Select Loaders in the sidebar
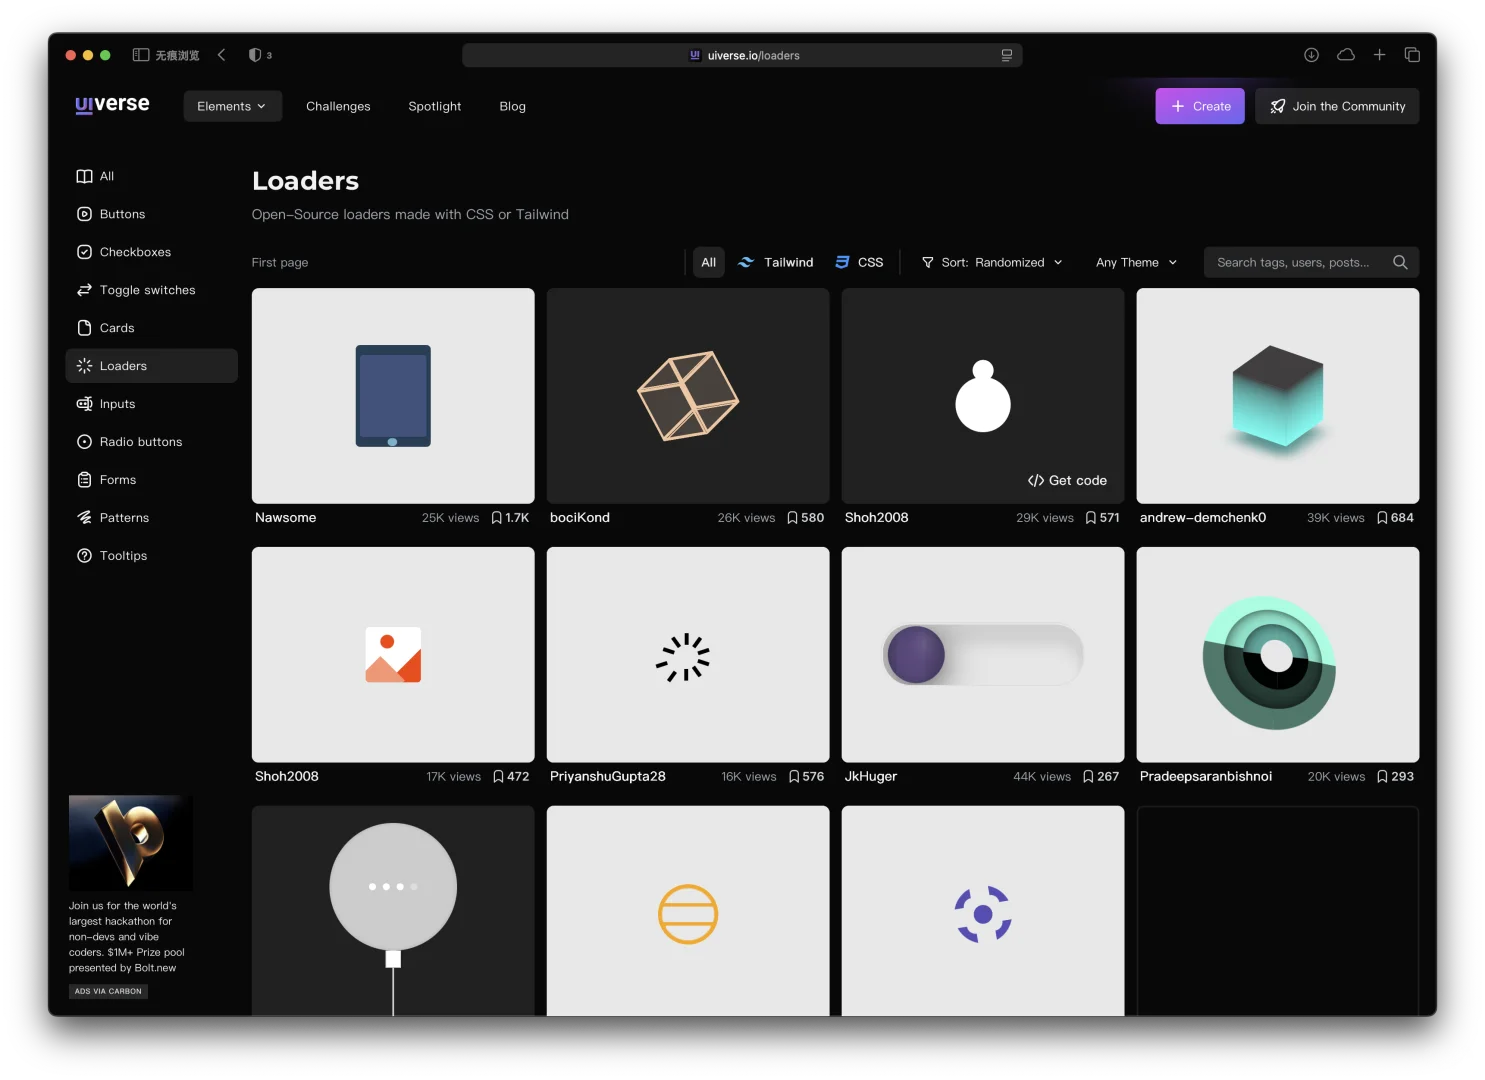 [151, 366]
